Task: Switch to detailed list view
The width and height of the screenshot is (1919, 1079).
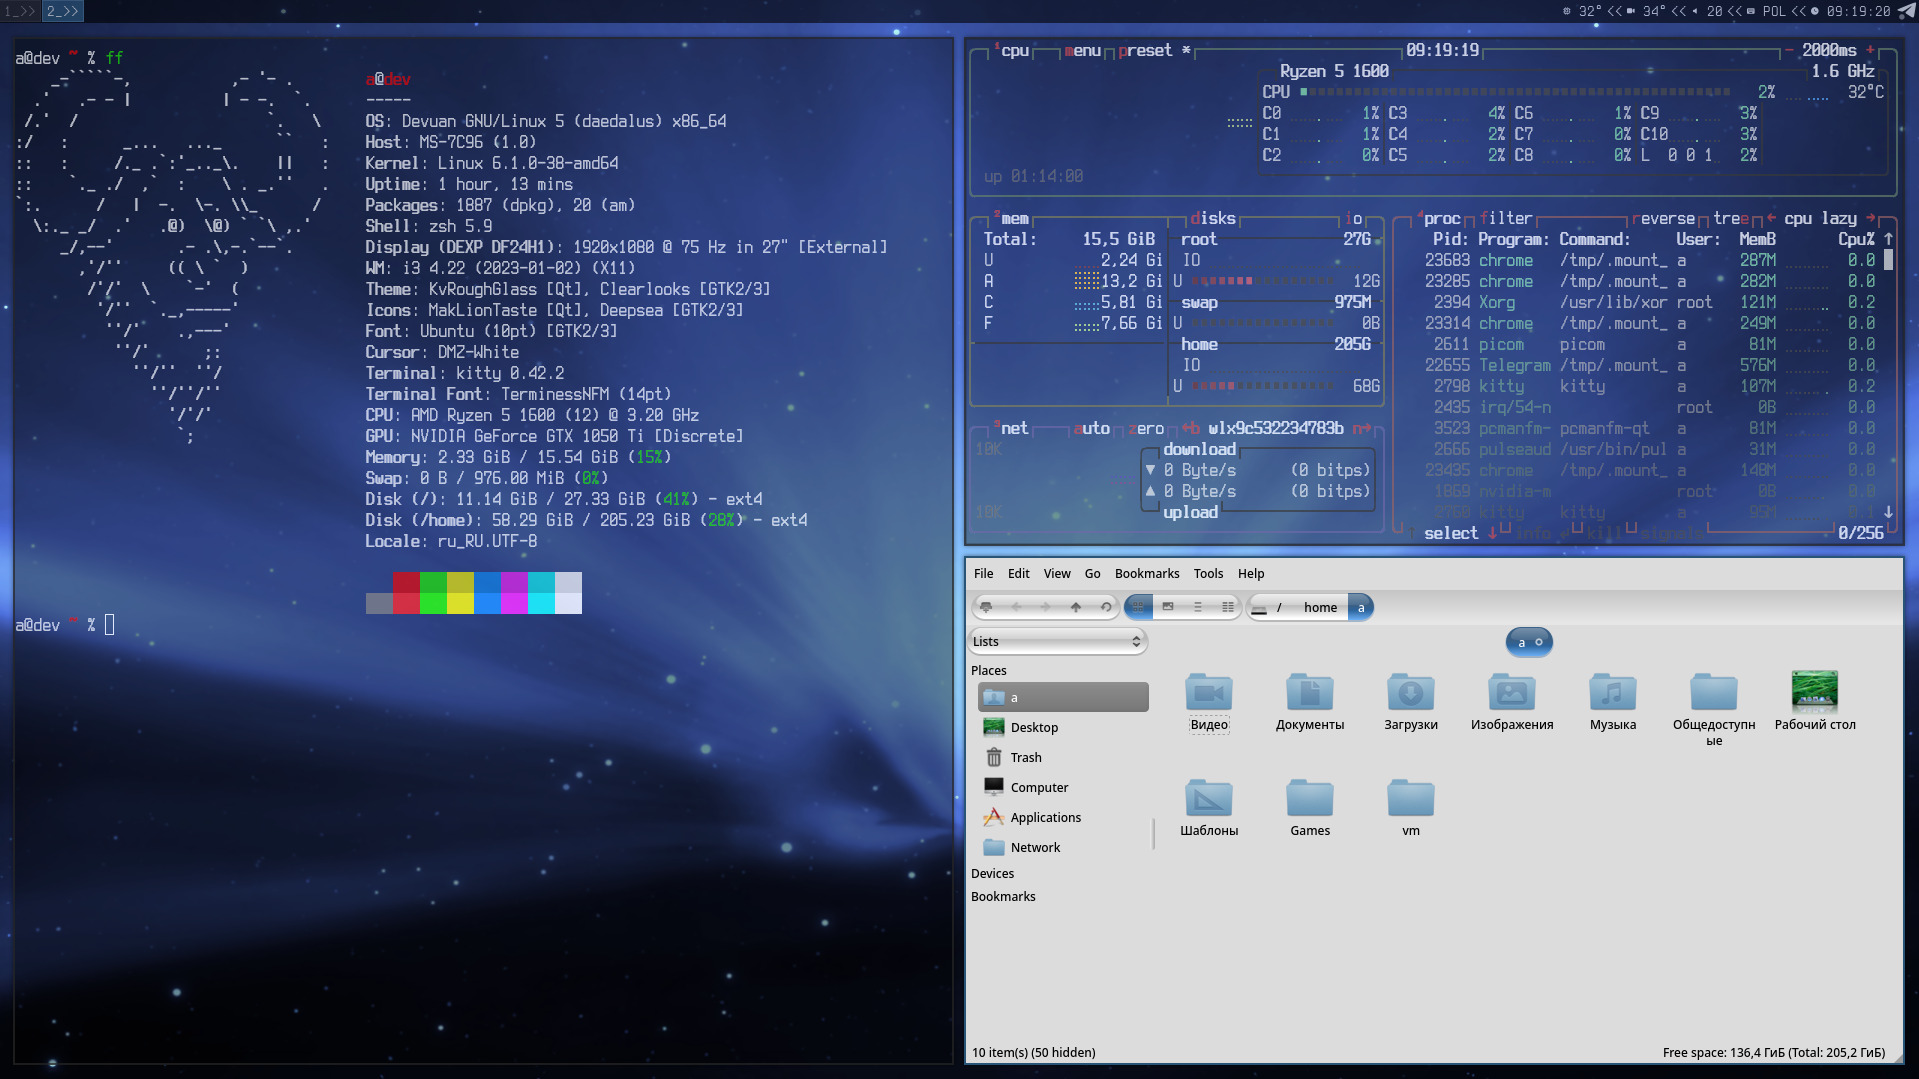Action: click(x=1227, y=607)
